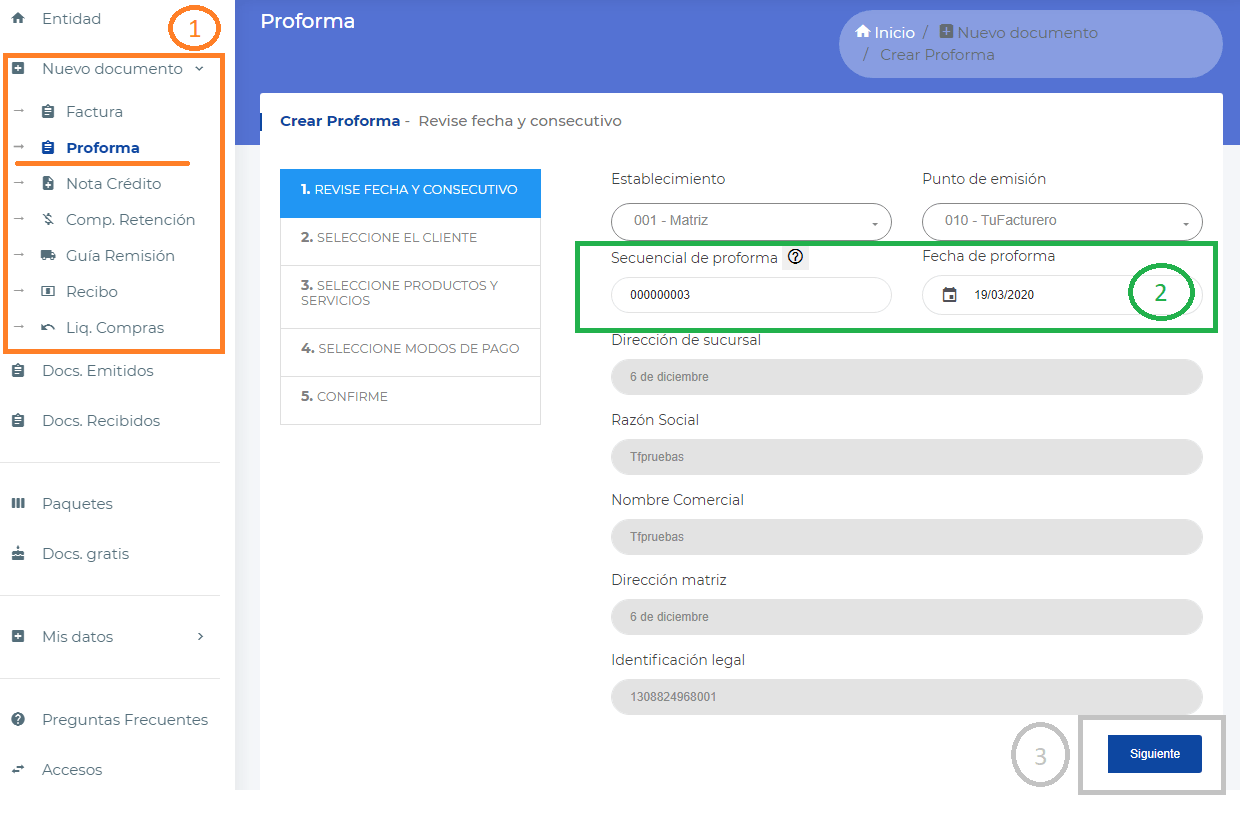Image resolution: width=1240 pixels, height=831 pixels.
Task: Click the help icon next to Secuencial de proforma
Action: tap(795, 257)
